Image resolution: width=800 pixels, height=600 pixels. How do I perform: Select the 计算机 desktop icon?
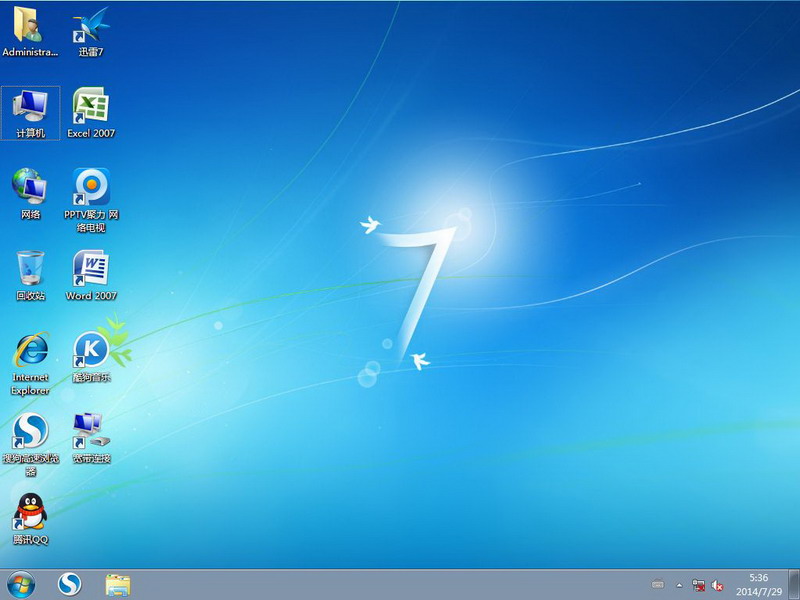(x=30, y=113)
